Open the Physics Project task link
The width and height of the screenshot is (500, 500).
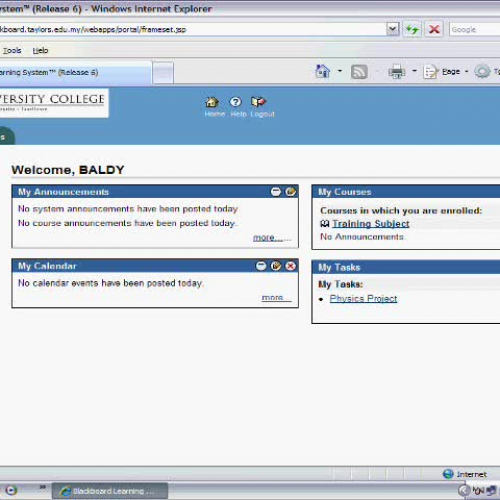(x=363, y=299)
